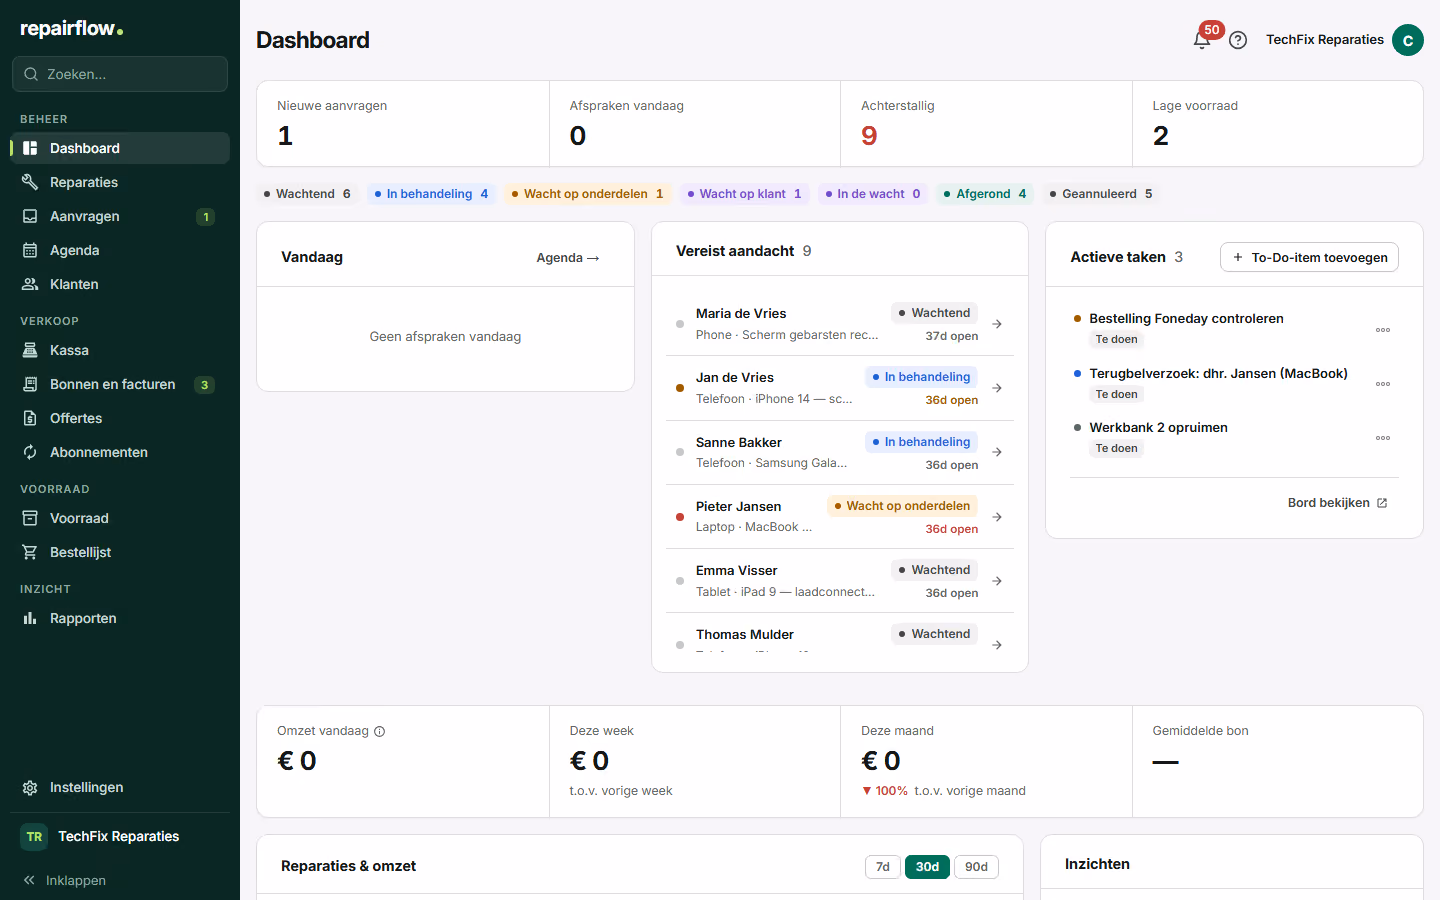Select the 90d chart range
The width and height of the screenshot is (1440, 900).
tap(976, 867)
